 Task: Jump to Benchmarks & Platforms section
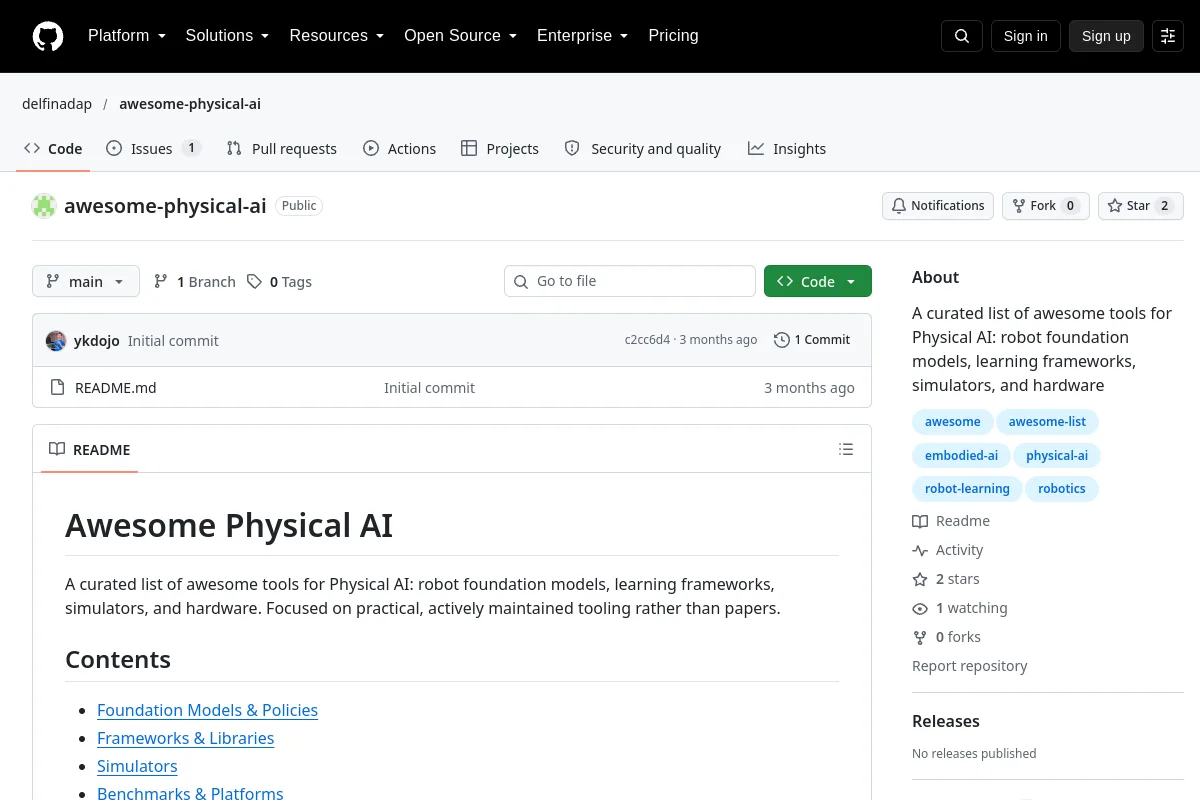point(190,793)
